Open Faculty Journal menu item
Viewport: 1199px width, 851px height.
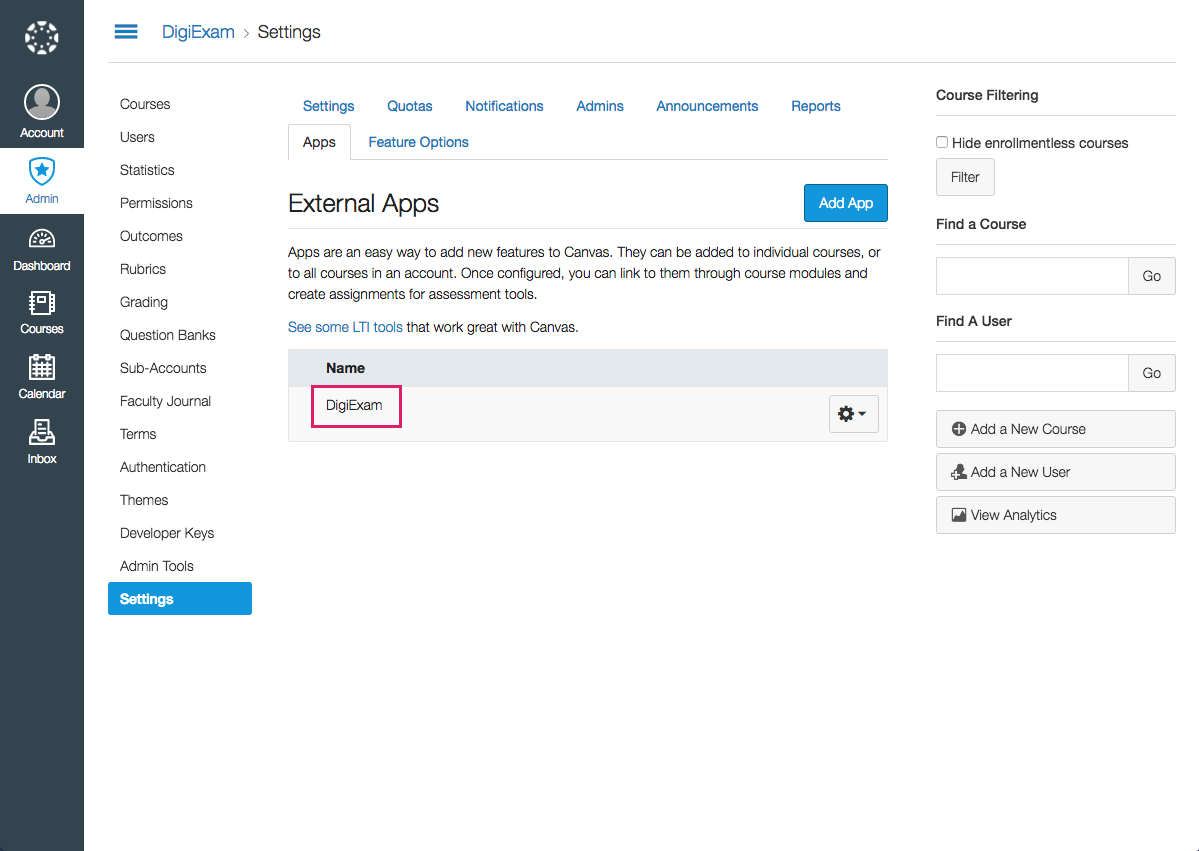[x=165, y=401]
